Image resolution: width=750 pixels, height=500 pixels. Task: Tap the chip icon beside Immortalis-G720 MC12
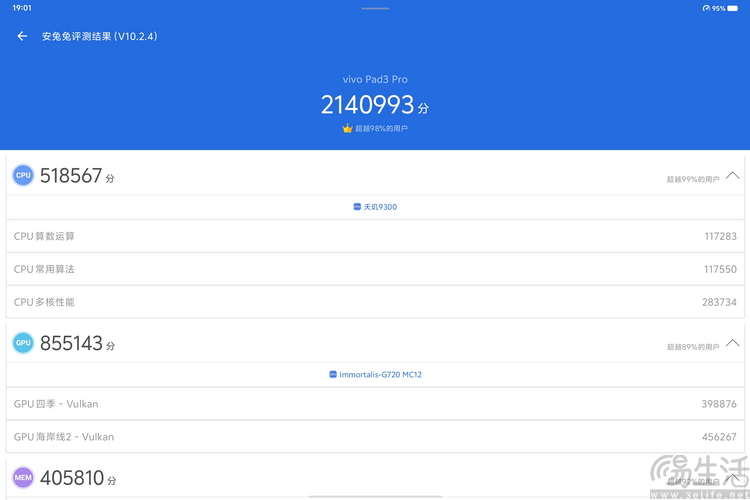click(x=333, y=374)
